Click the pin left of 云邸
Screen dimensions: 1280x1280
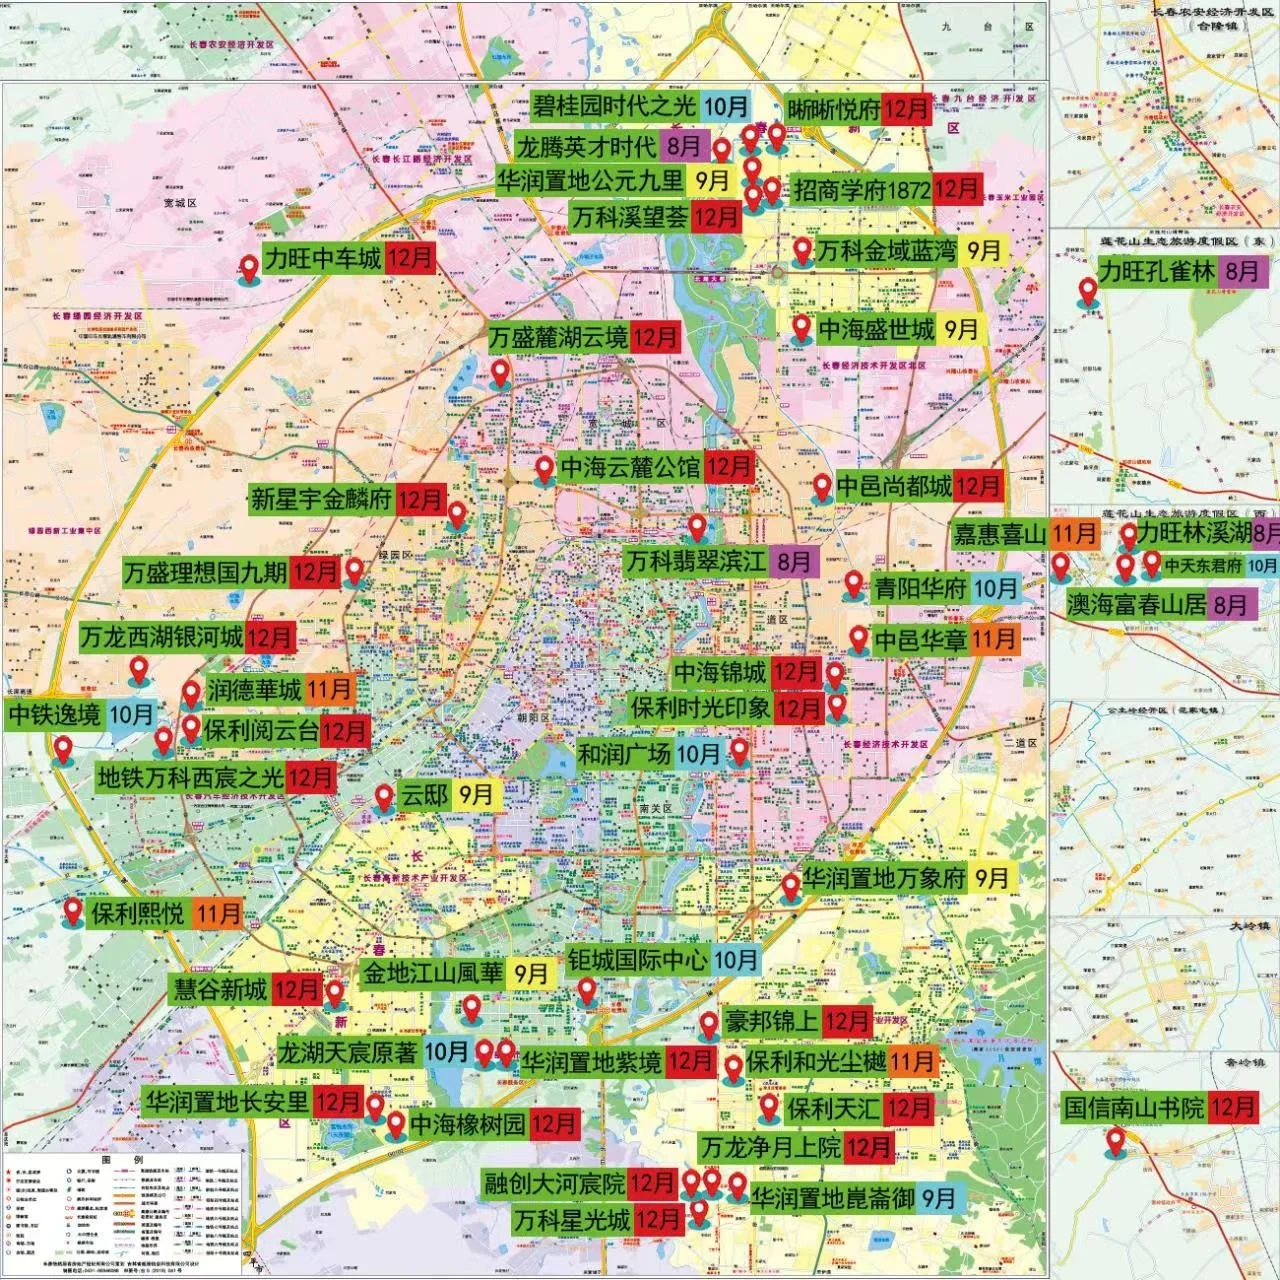[x=384, y=798]
